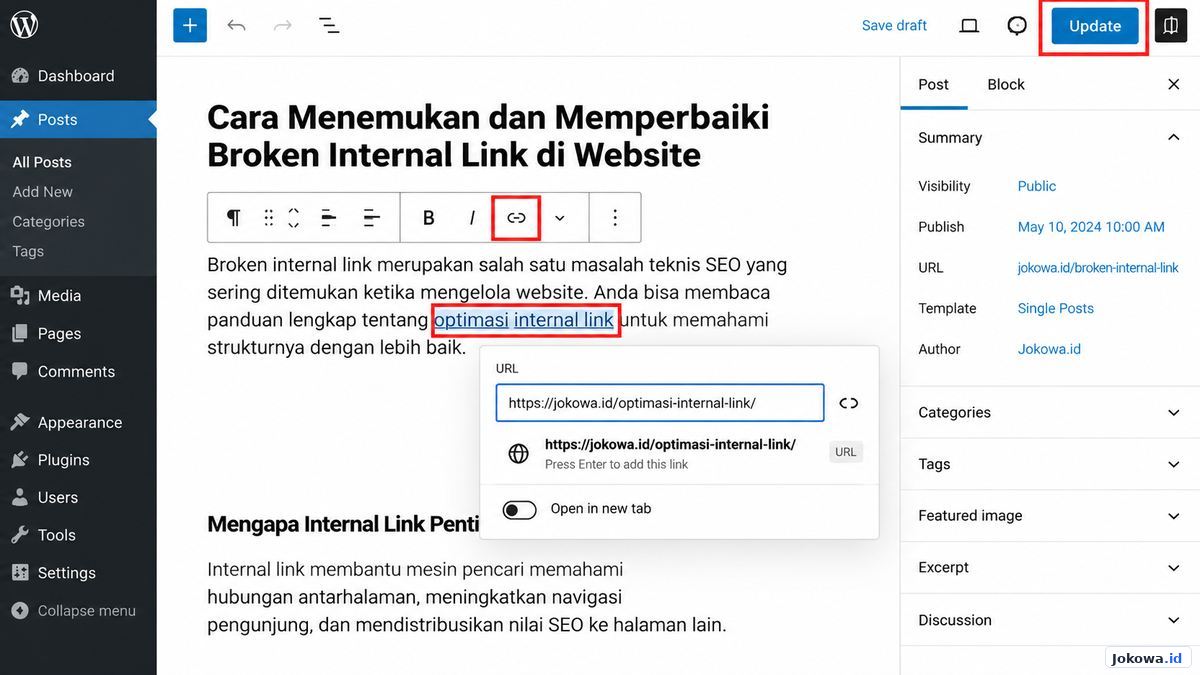Screen dimensions: 1200x675
Task: Click the link toolbar button
Action: tap(516, 218)
